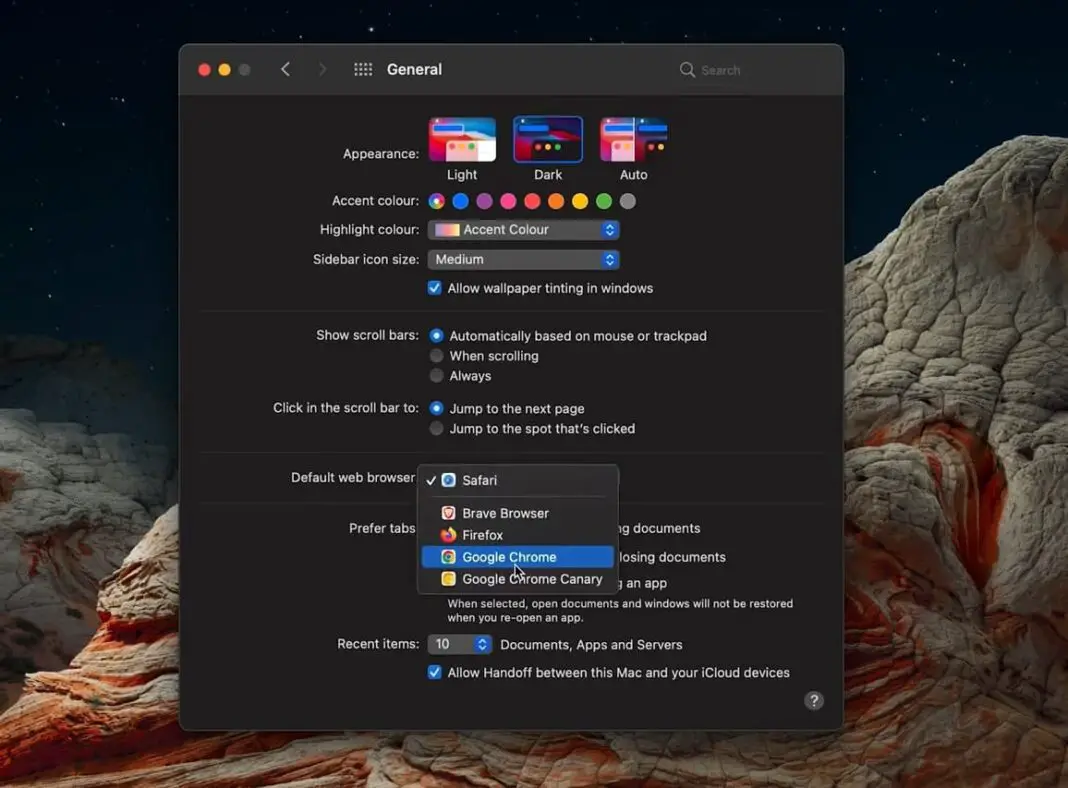Screen dimensions: 1068x788
Task: Click the Firefox icon in the list
Action: point(447,535)
